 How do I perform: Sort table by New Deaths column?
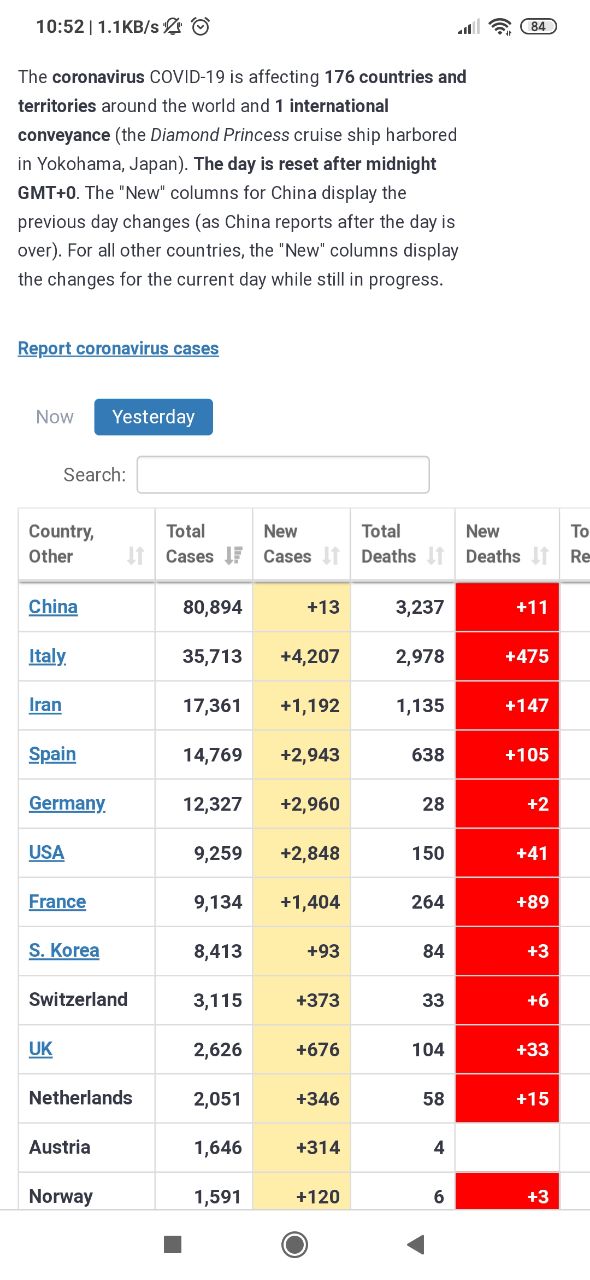(x=507, y=544)
